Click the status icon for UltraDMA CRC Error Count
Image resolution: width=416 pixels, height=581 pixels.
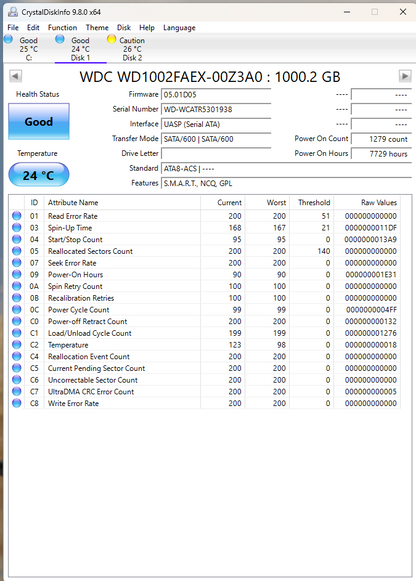point(17,391)
